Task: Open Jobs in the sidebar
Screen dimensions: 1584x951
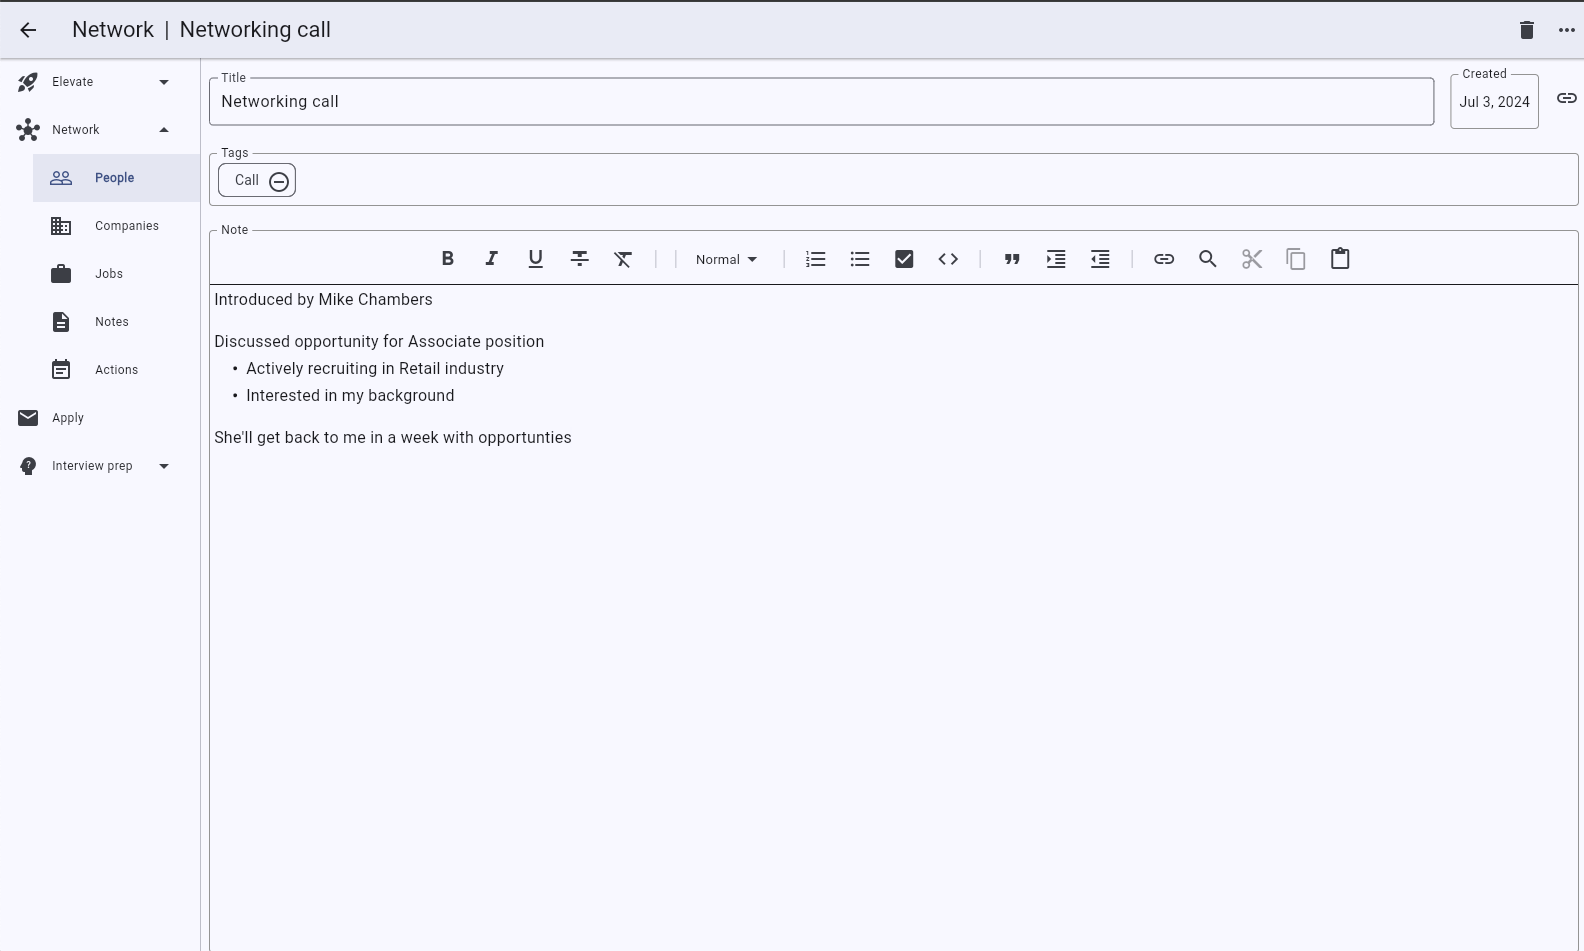Action: 109,274
